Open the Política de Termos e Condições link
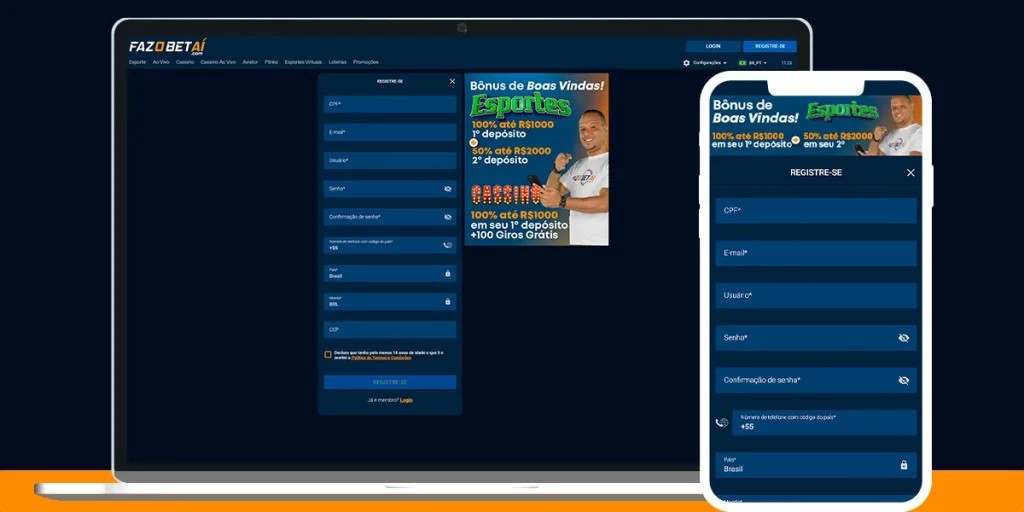1024x512 pixels. pos(381,358)
